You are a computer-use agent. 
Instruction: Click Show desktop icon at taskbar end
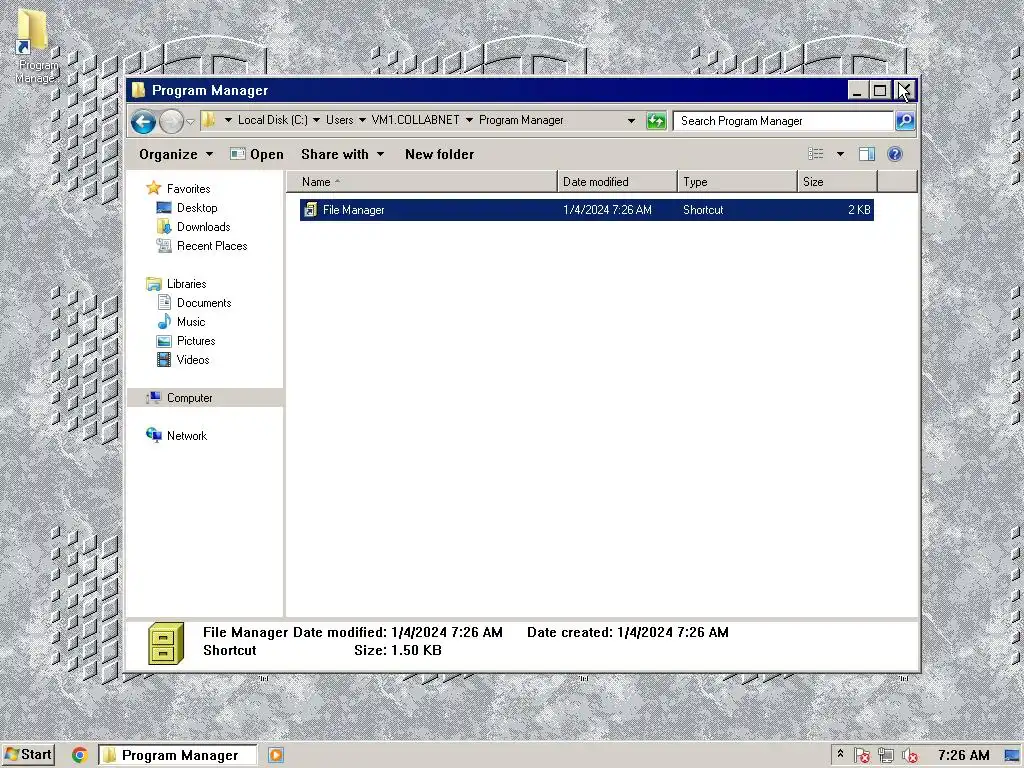[x=1012, y=756]
